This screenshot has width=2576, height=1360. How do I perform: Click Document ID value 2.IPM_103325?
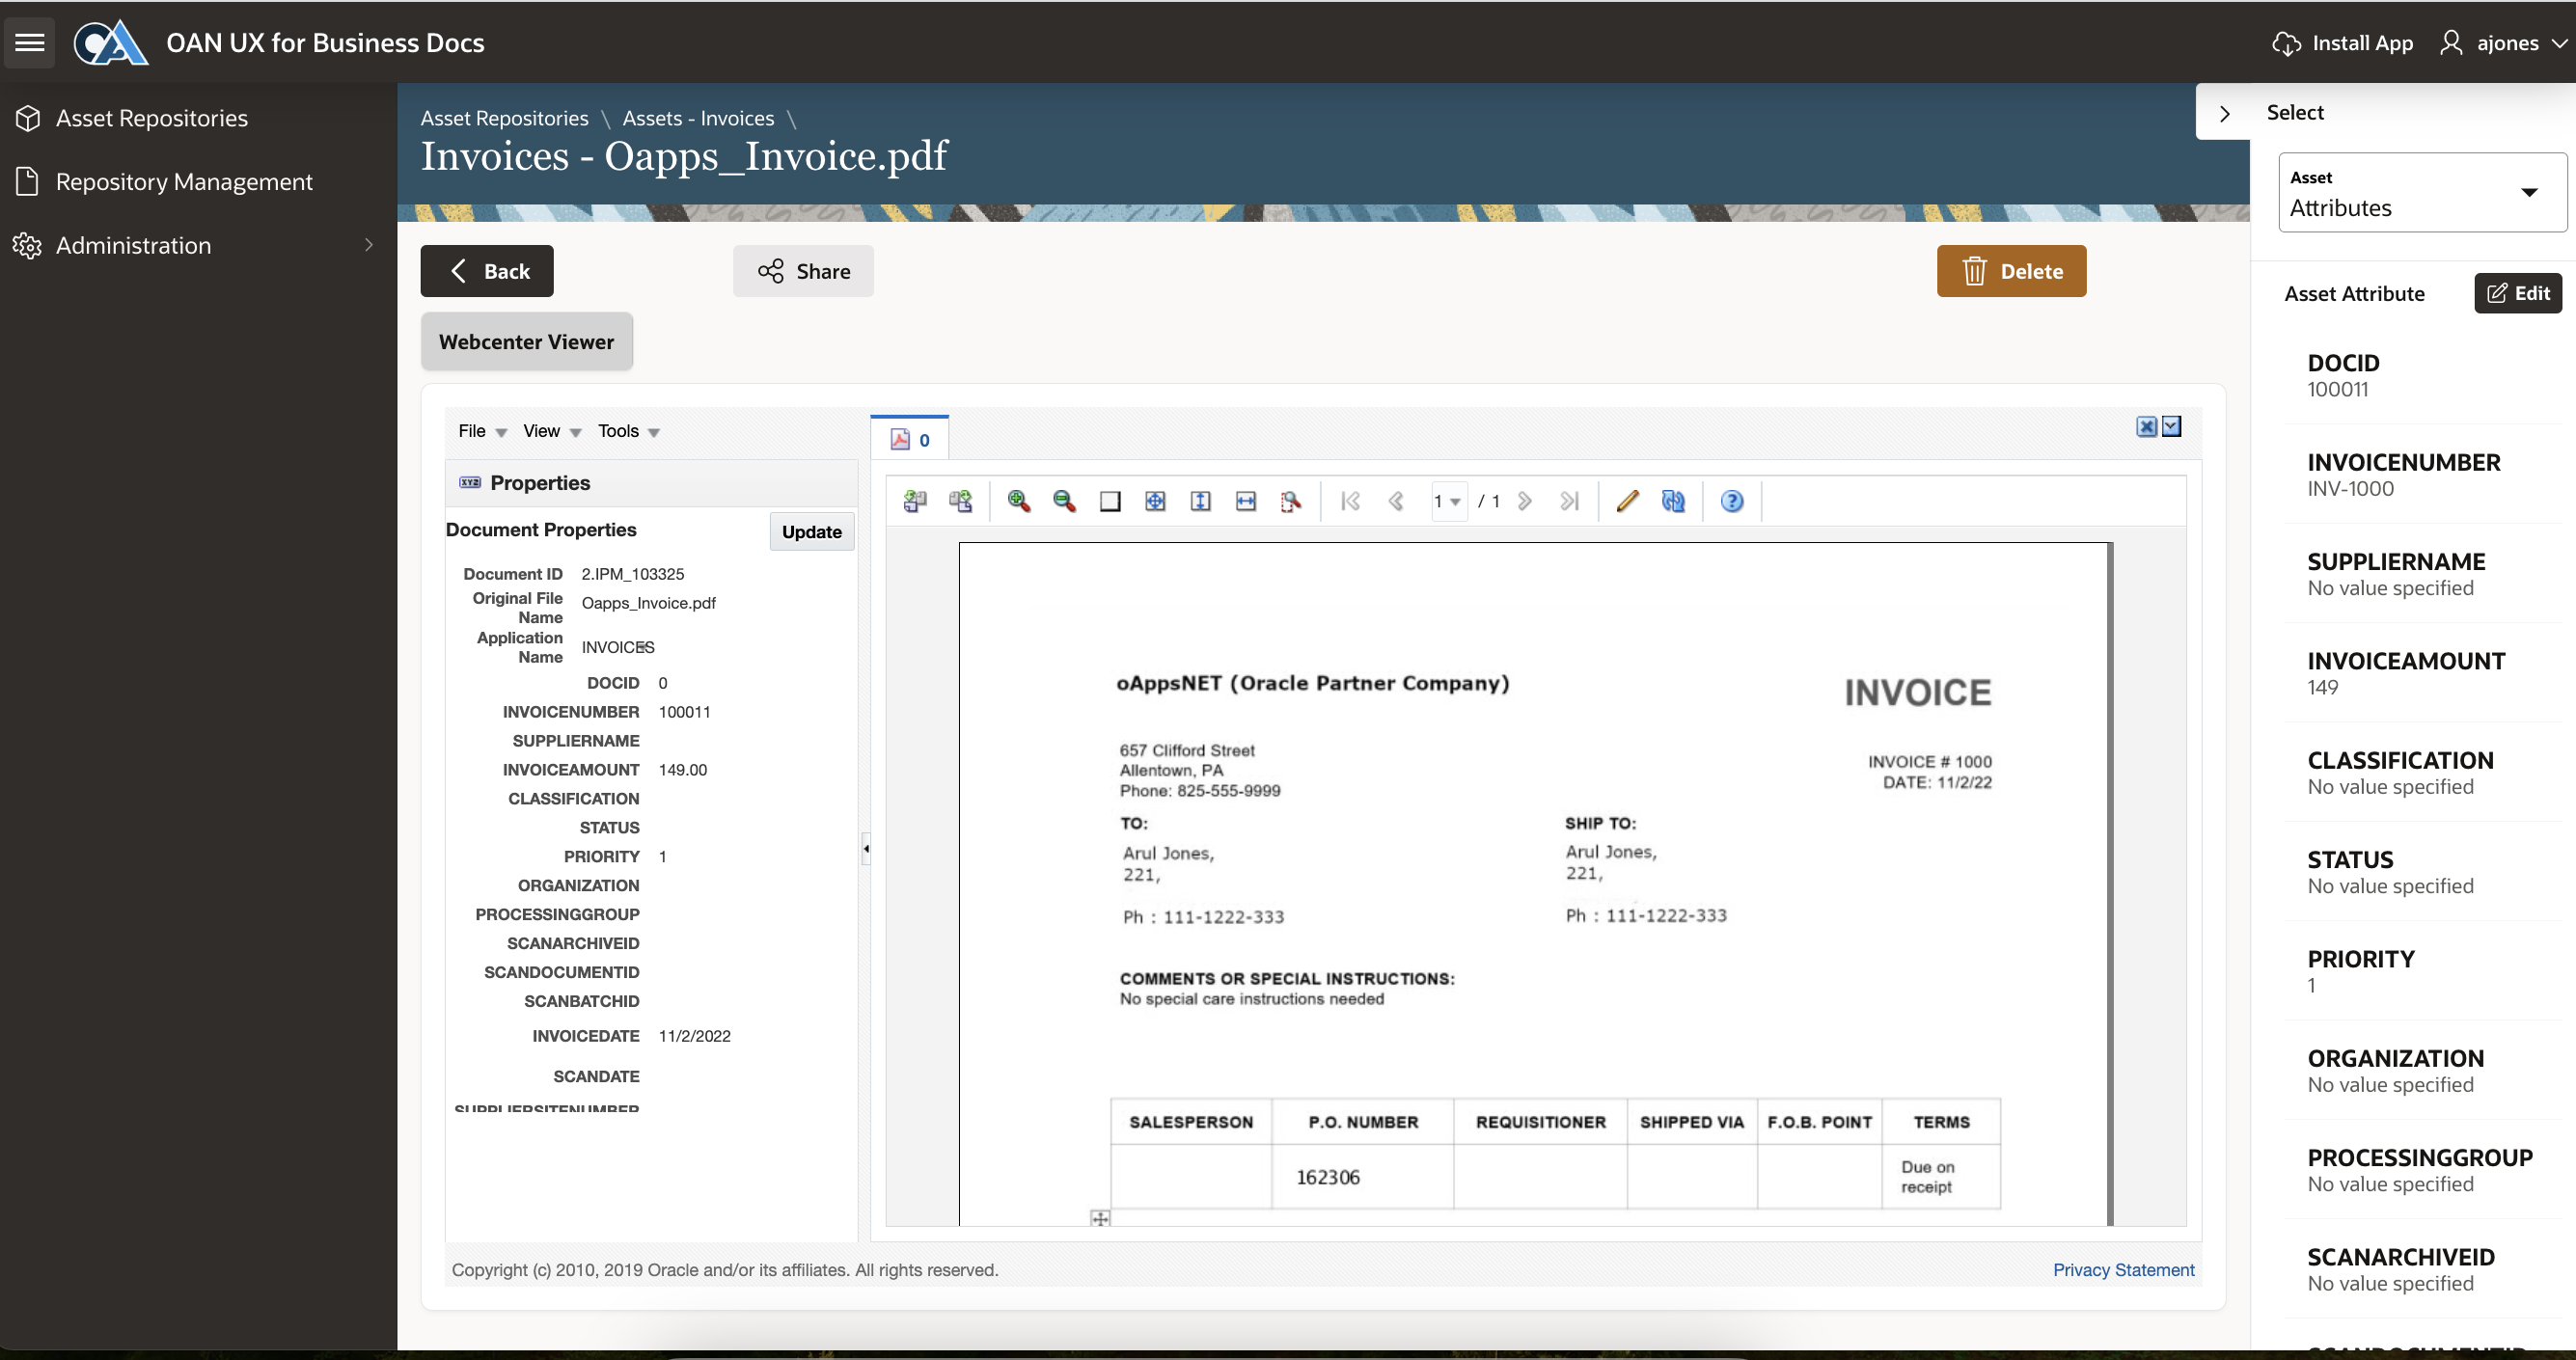(x=633, y=574)
